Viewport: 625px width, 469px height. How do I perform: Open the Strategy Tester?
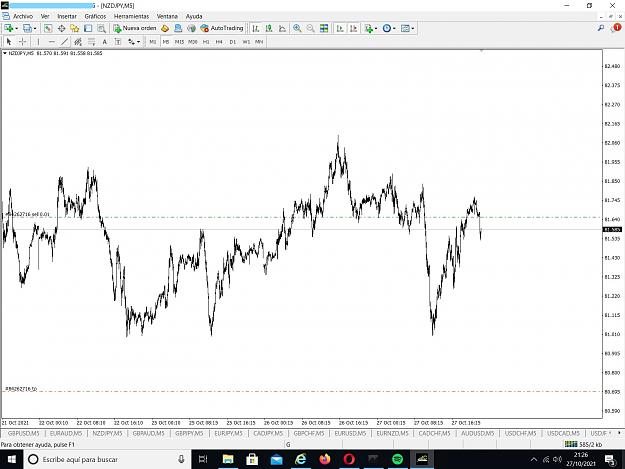102,28
